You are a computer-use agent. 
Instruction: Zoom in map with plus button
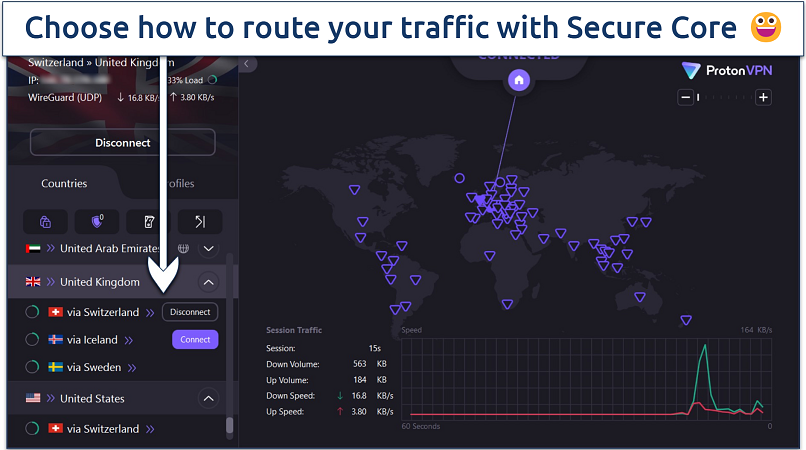763,97
